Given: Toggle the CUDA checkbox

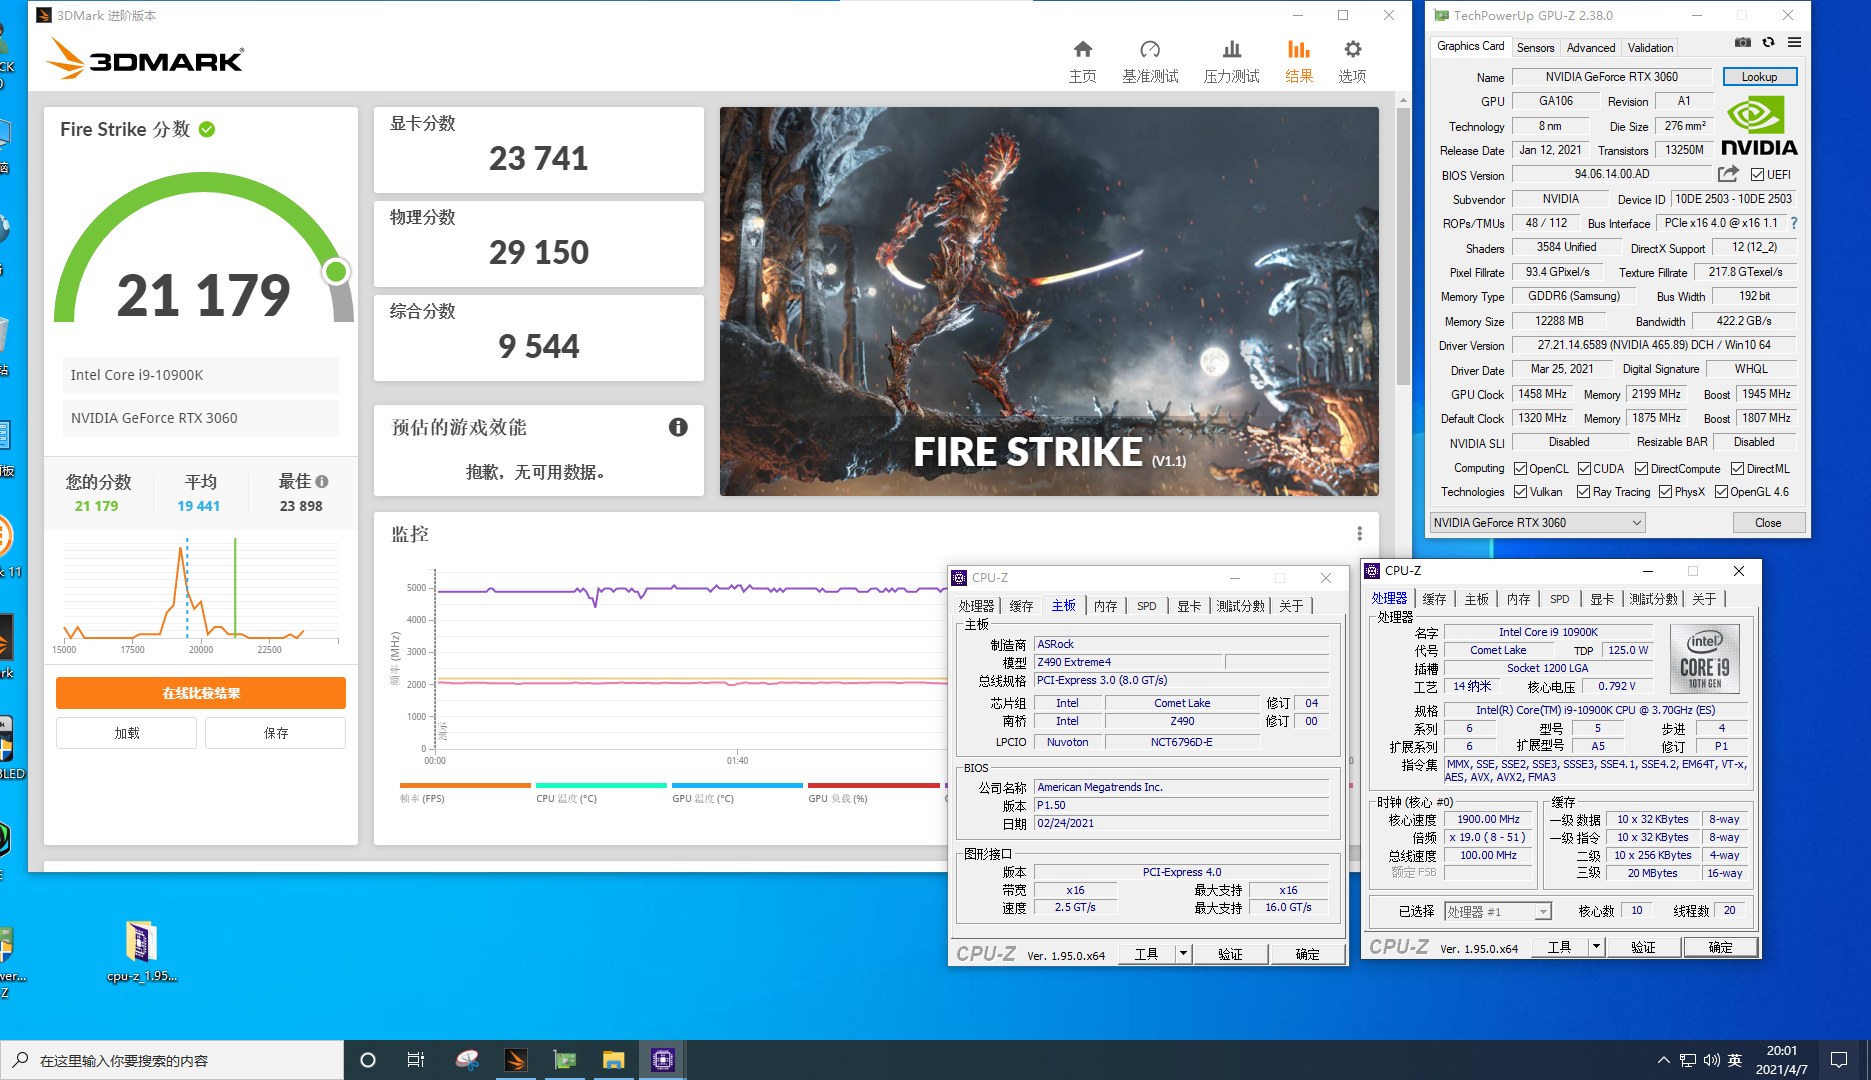Looking at the screenshot, I should [1584, 469].
